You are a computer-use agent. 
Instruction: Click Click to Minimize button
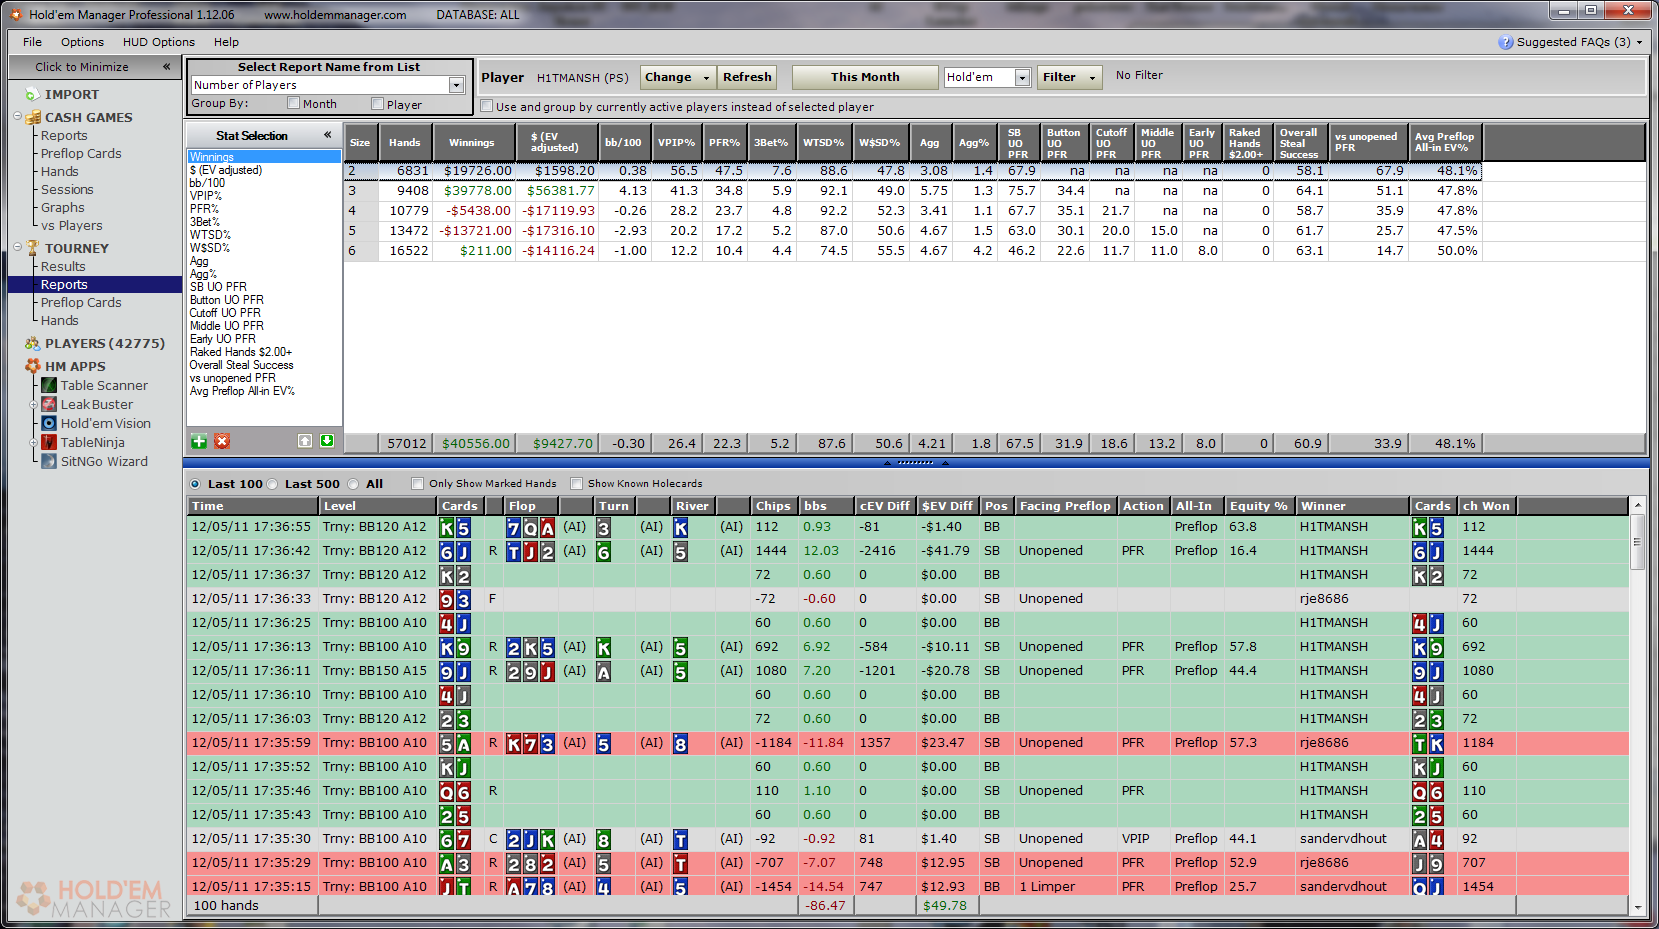pos(93,67)
